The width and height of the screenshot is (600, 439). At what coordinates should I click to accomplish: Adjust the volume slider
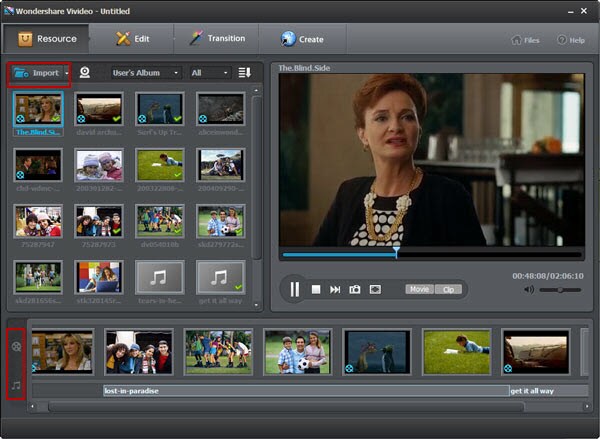click(560, 290)
